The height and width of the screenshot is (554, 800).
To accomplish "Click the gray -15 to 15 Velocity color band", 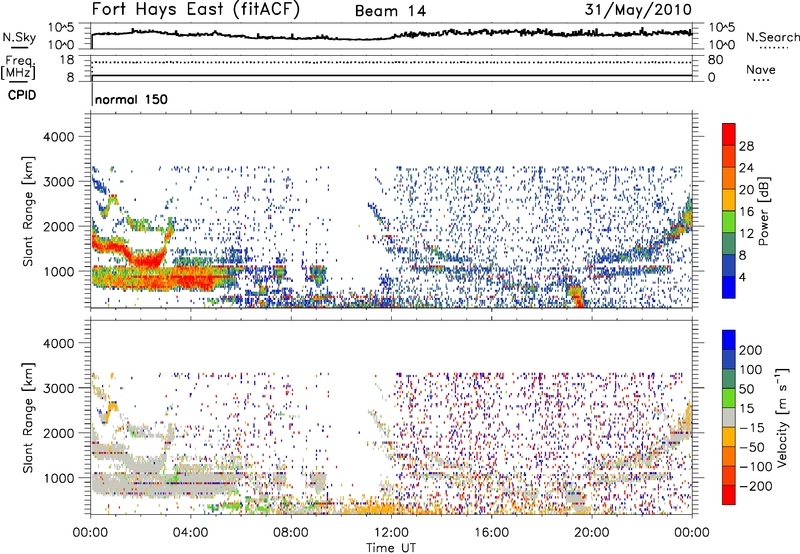I will (729, 417).
